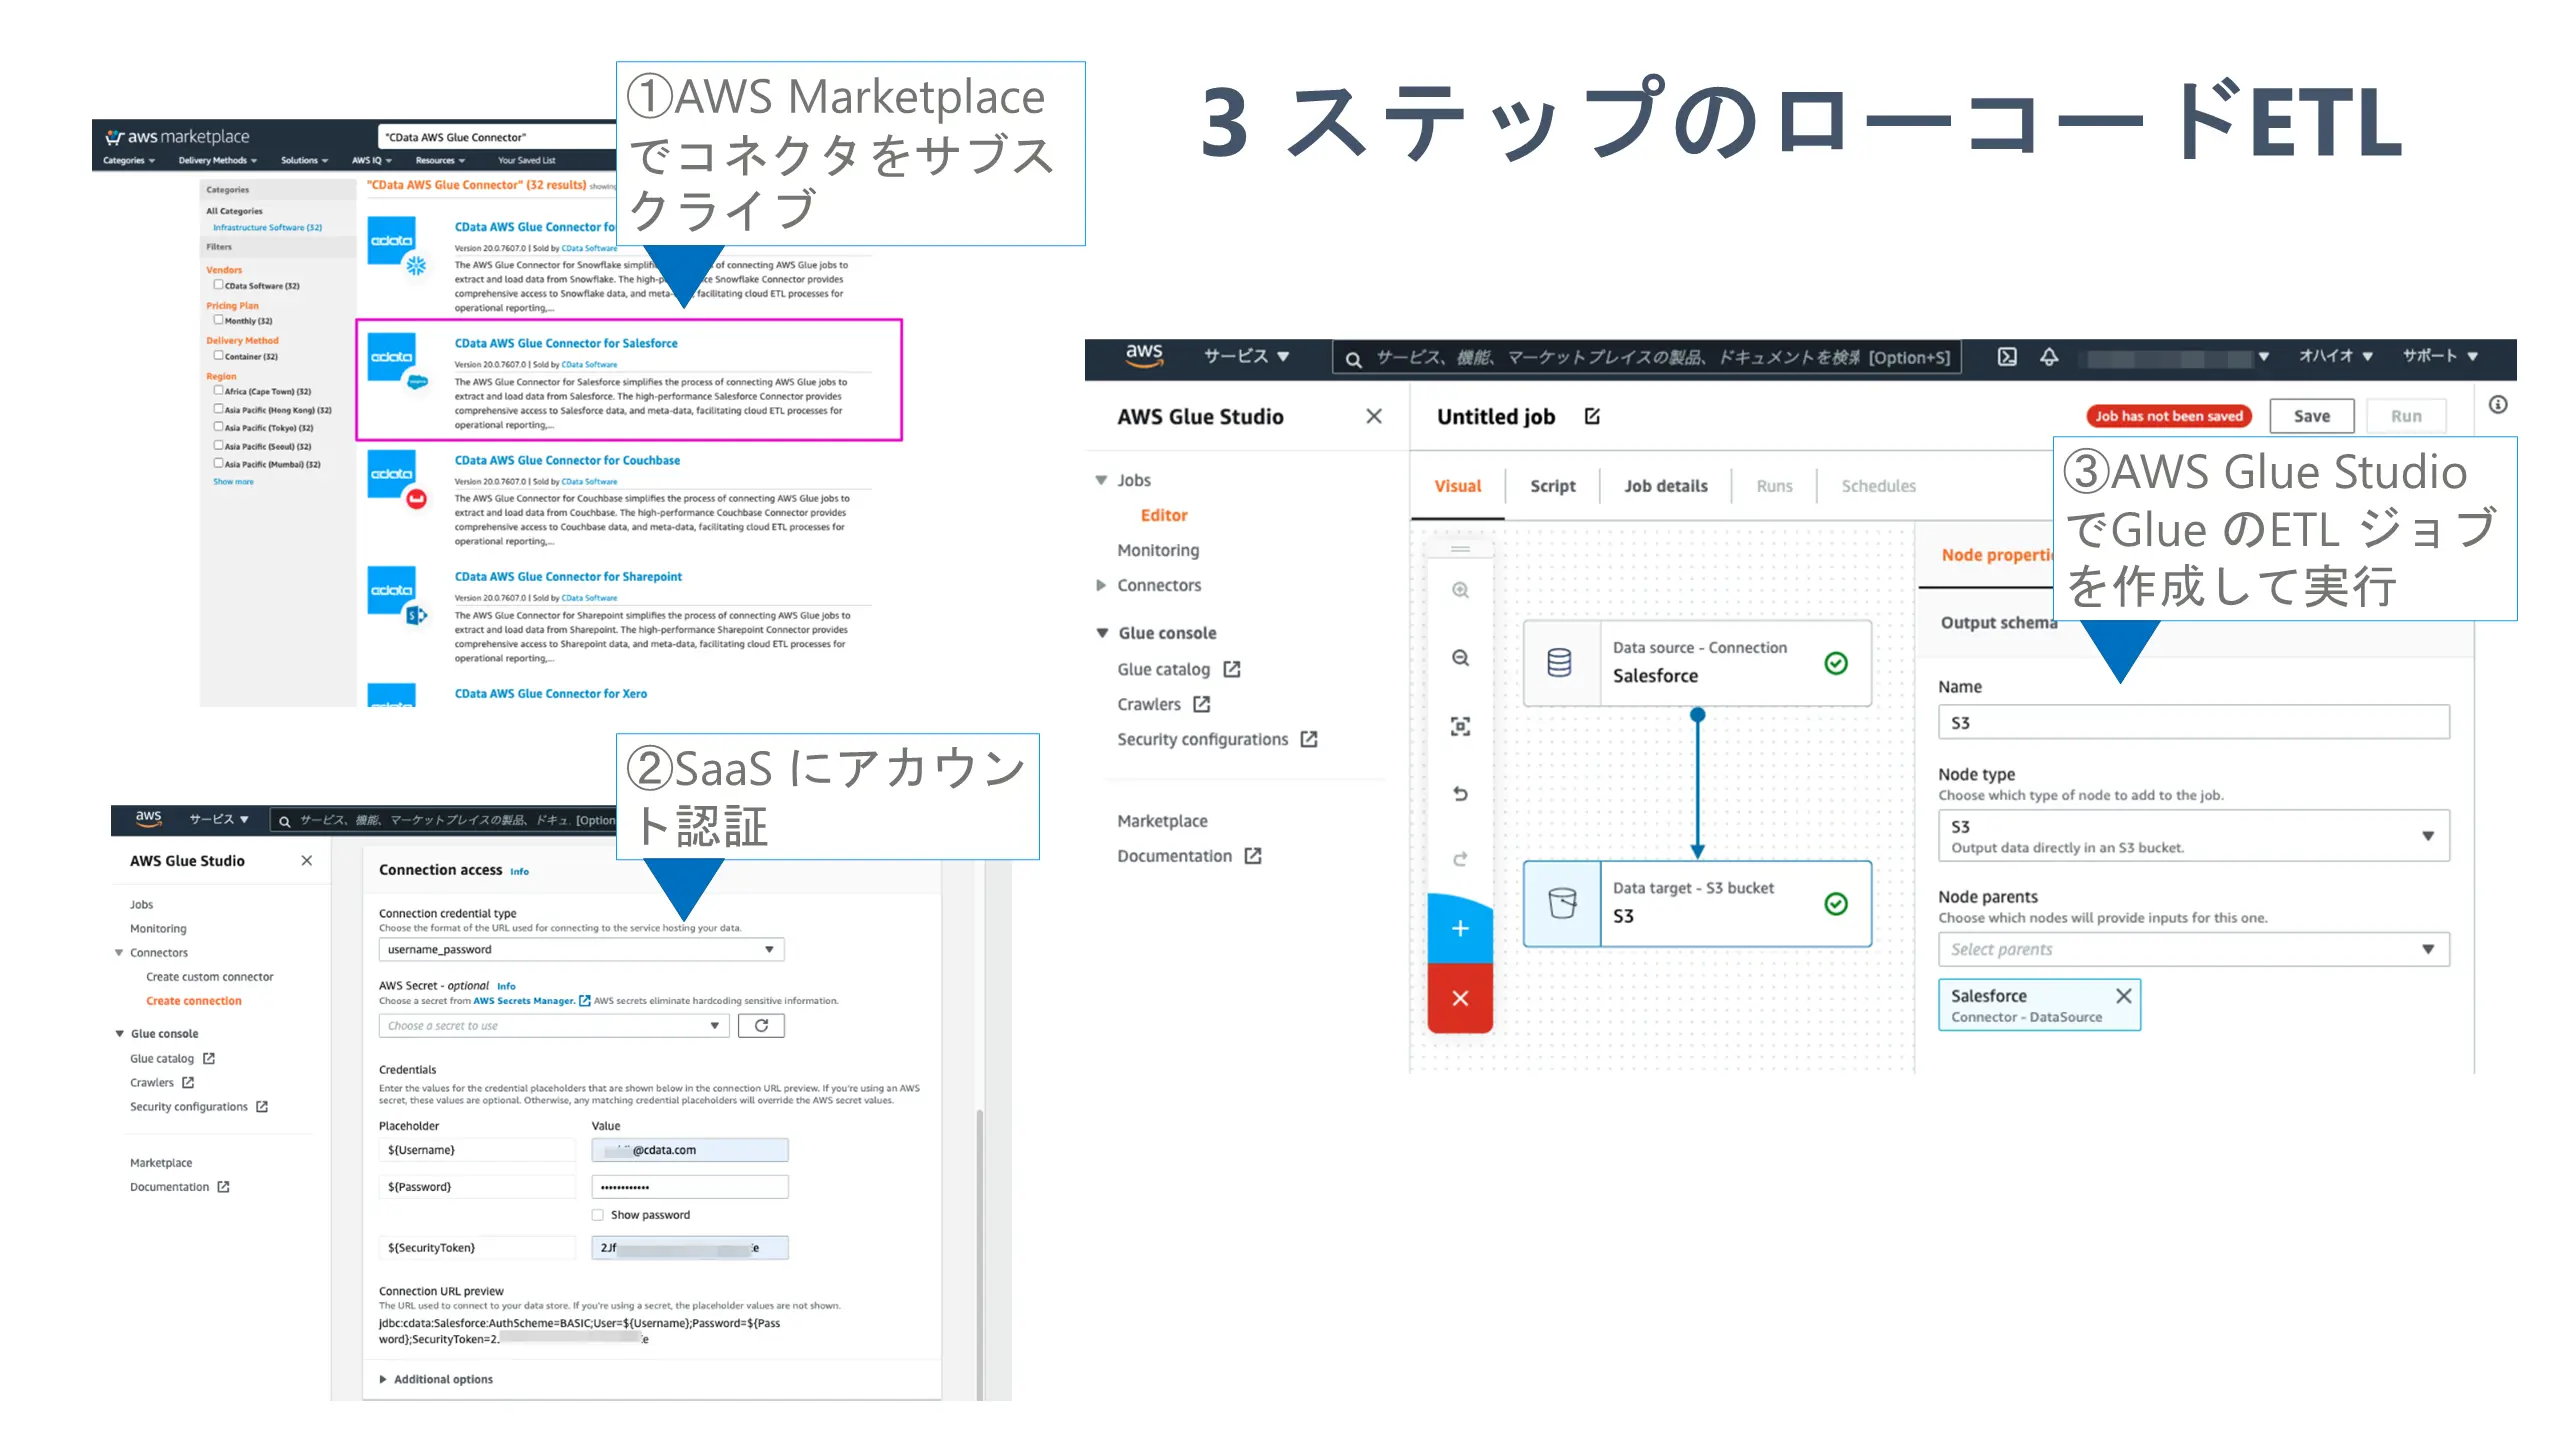Refresh the AWS secrets list
Screen dimensions: 2559x1440
761,1026
